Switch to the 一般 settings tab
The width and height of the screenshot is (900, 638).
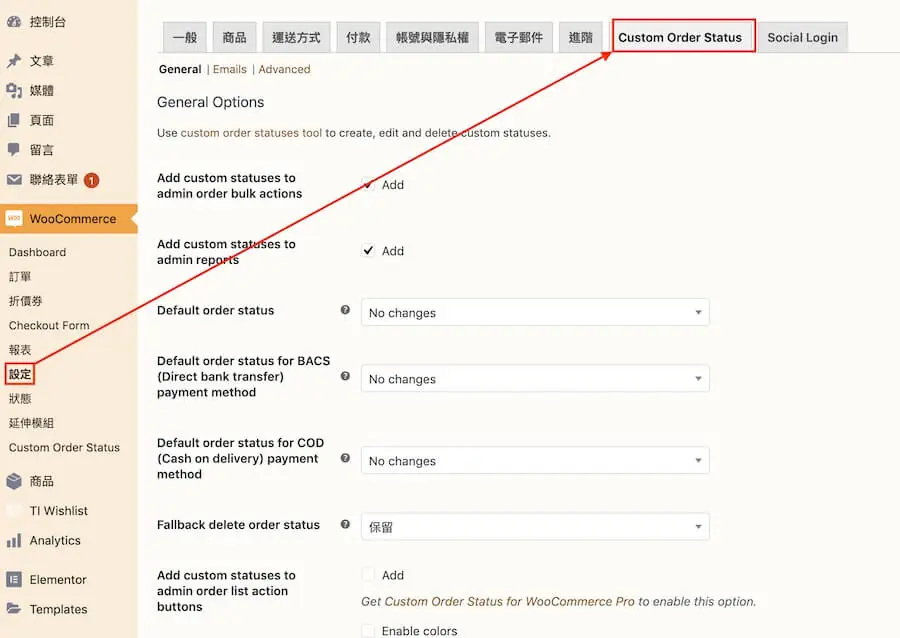click(x=185, y=37)
